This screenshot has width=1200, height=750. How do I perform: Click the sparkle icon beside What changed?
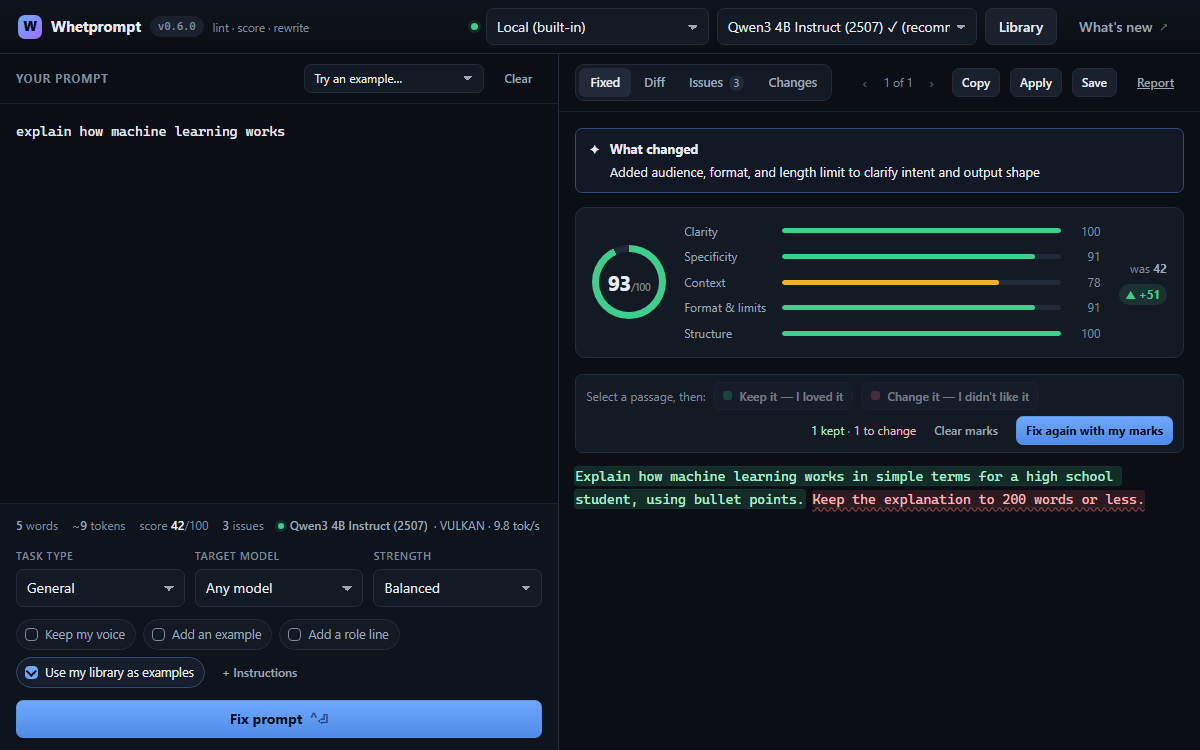coord(595,149)
